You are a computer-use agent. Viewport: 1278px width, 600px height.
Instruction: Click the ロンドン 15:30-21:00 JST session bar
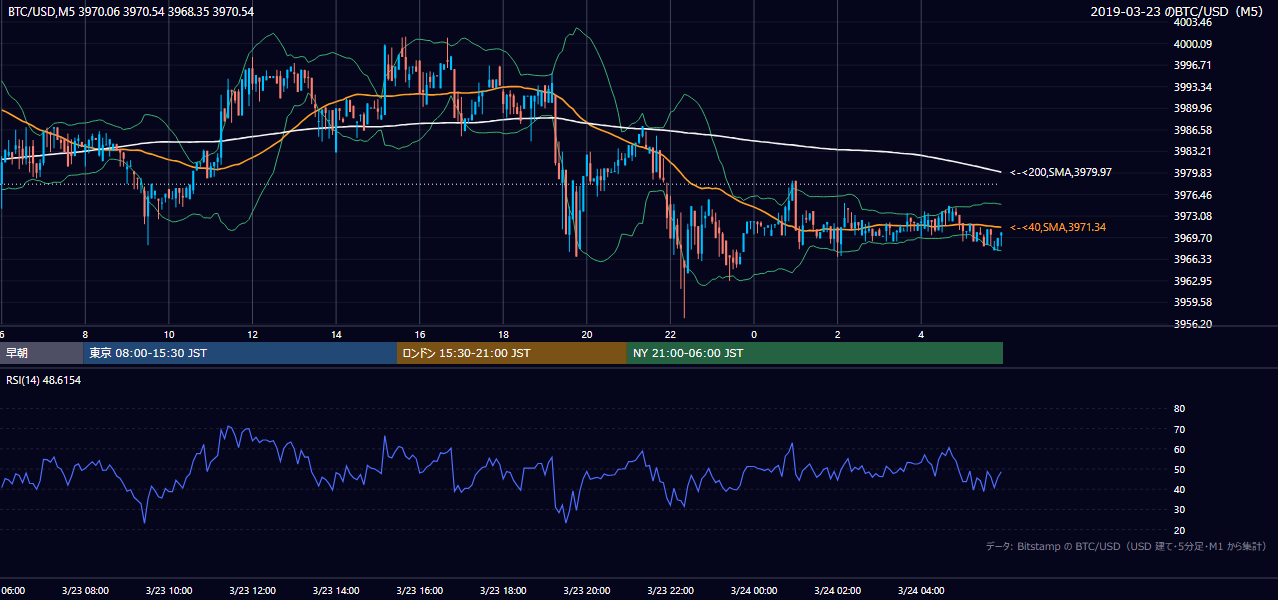click(x=512, y=353)
